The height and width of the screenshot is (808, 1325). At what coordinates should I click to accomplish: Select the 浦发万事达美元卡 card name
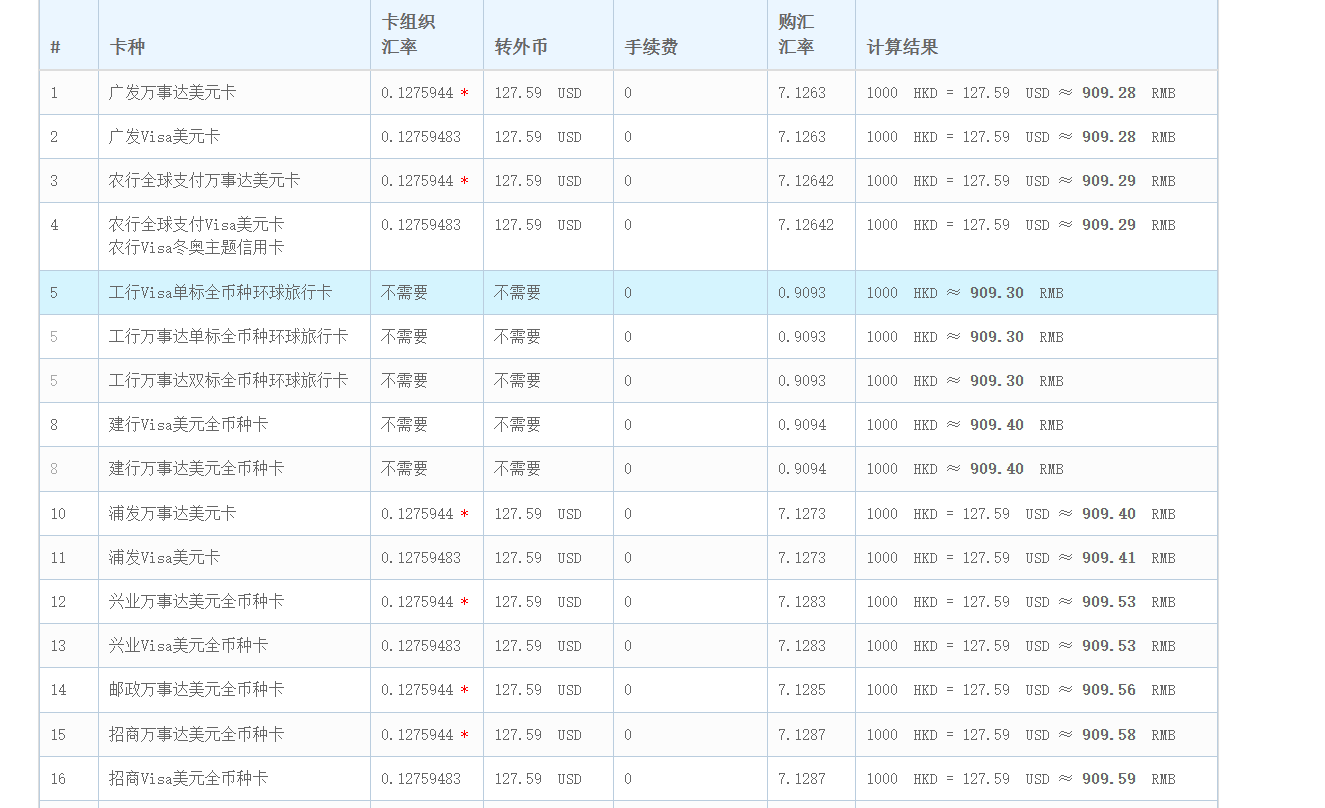(172, 514)
